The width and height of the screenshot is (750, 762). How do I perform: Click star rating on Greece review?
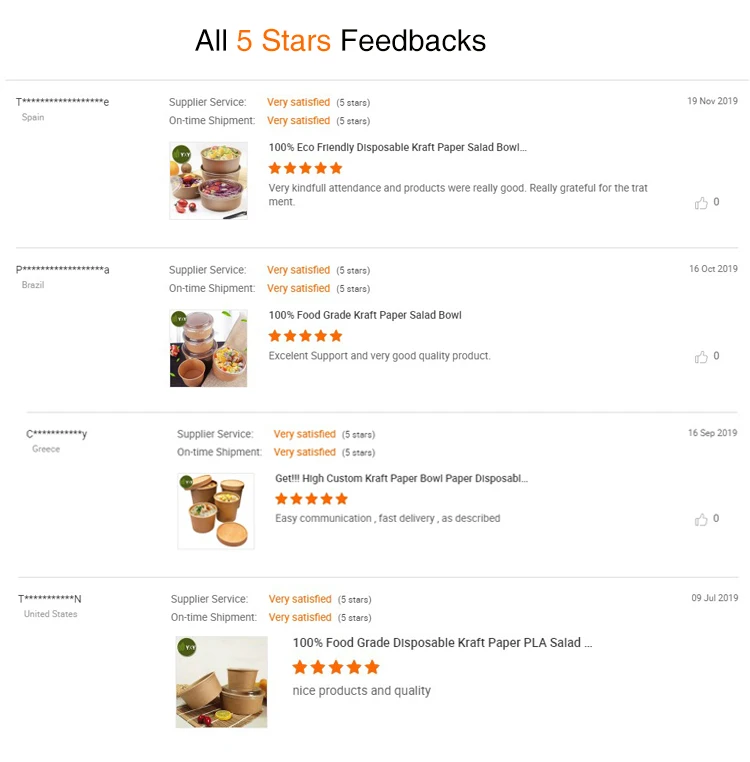tap(311, 498)
